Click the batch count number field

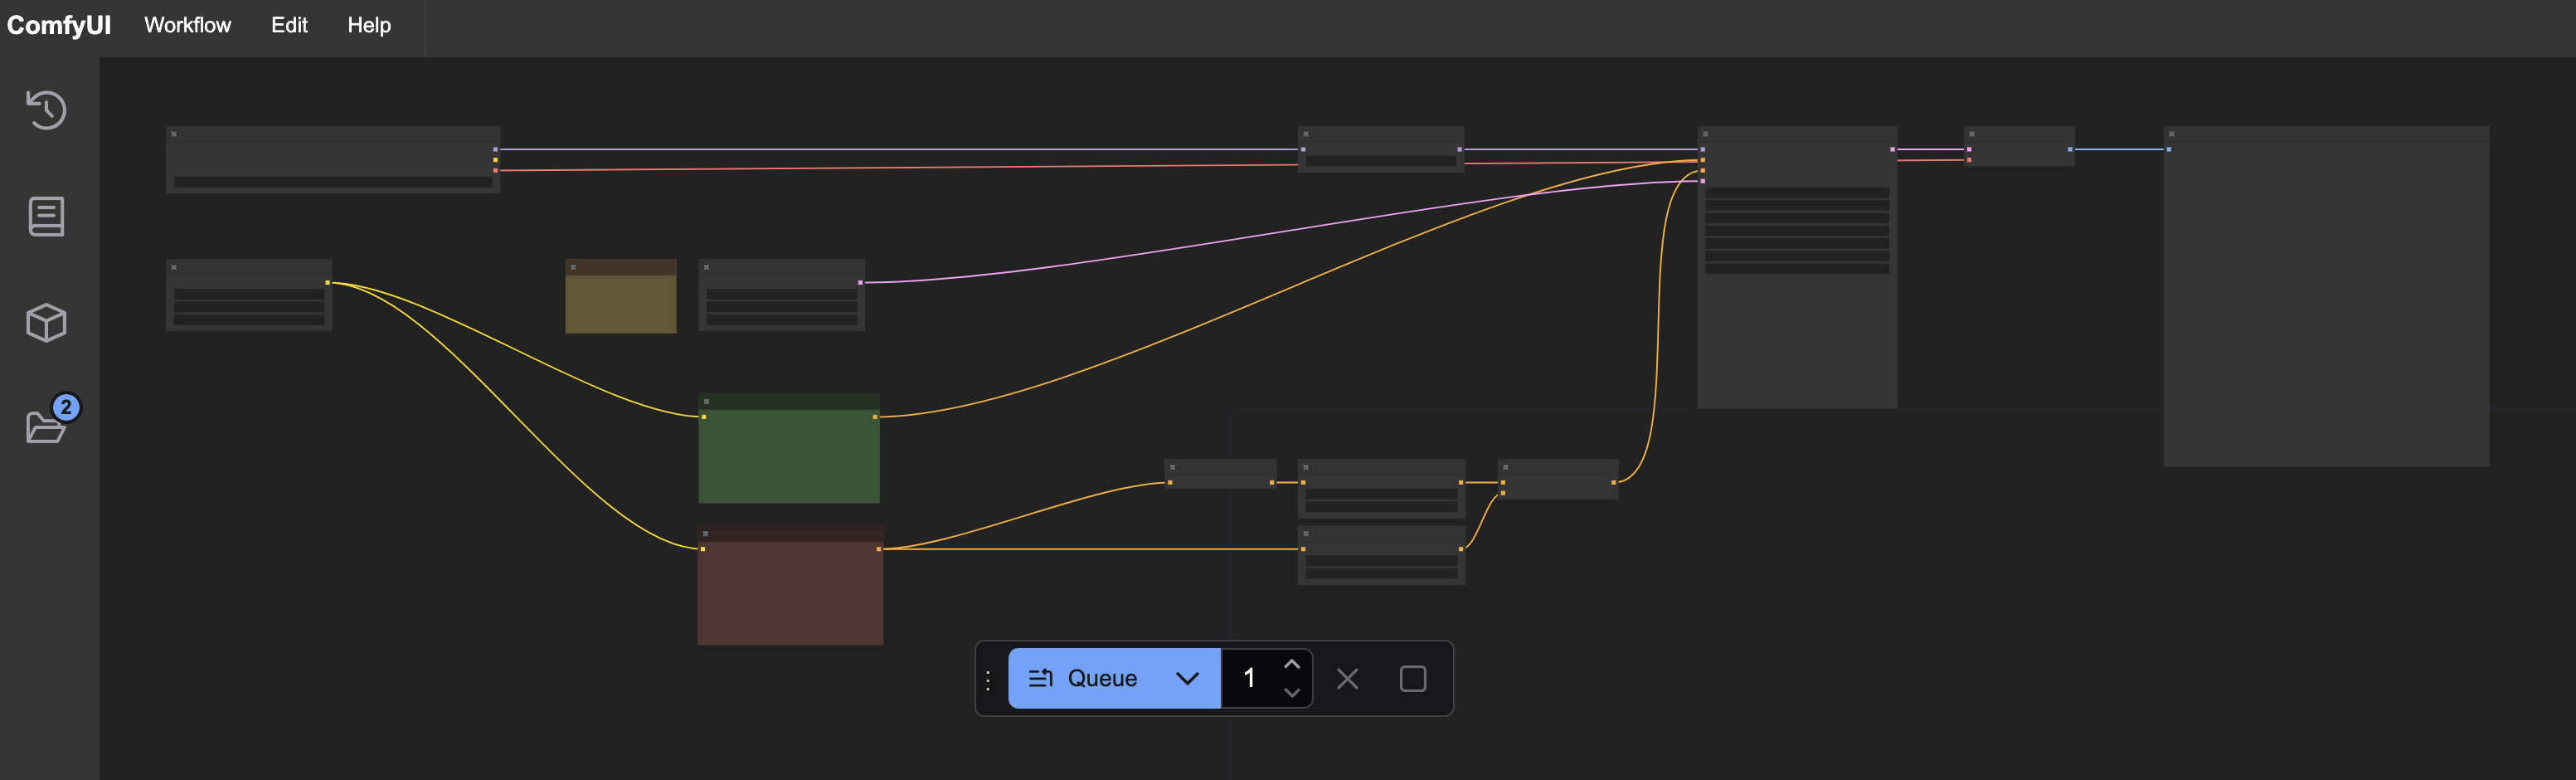(x=1250, y=678)
